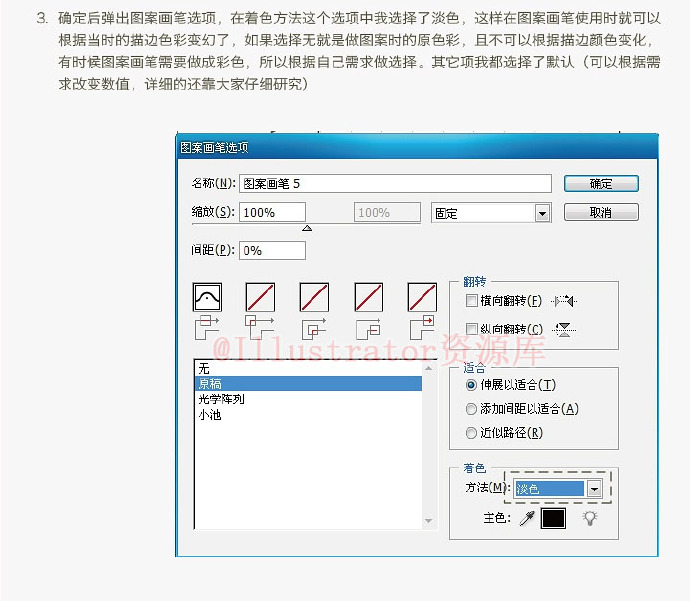Pick key color with eyedropper icon
The height and width of the screenshot is (601, 690).
pyautogui.click(x=527, y=518)
